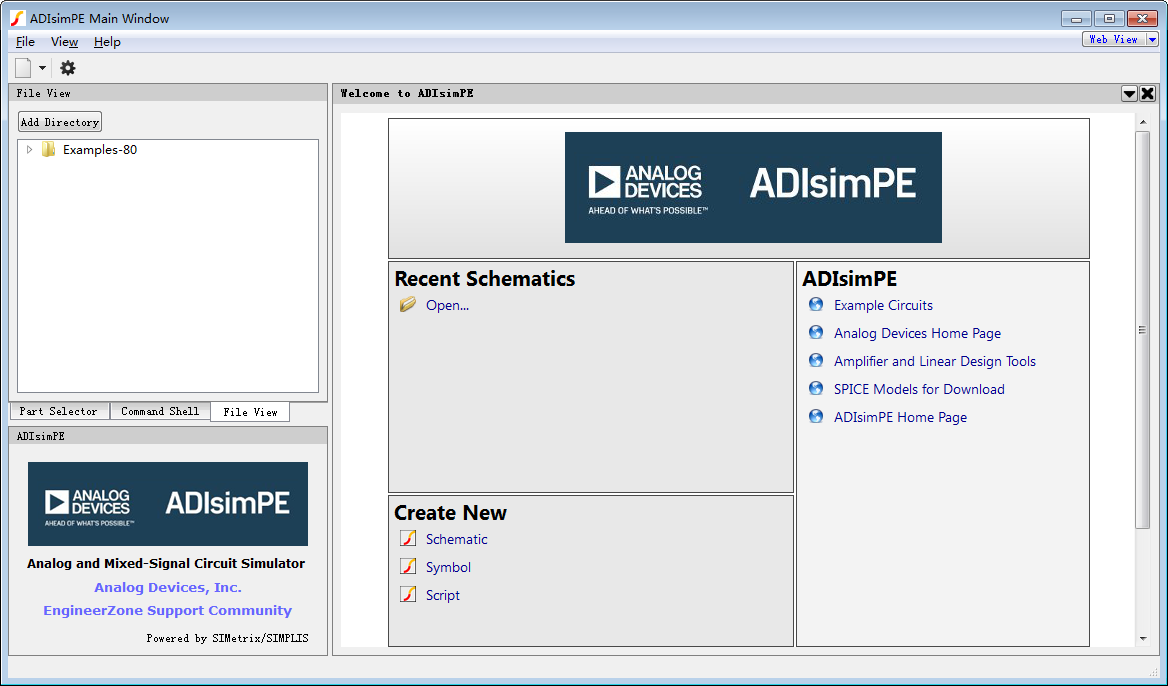Open settings via the gear icon
The width and height of the screenshot is (1168, 686).
click(68, 68)
